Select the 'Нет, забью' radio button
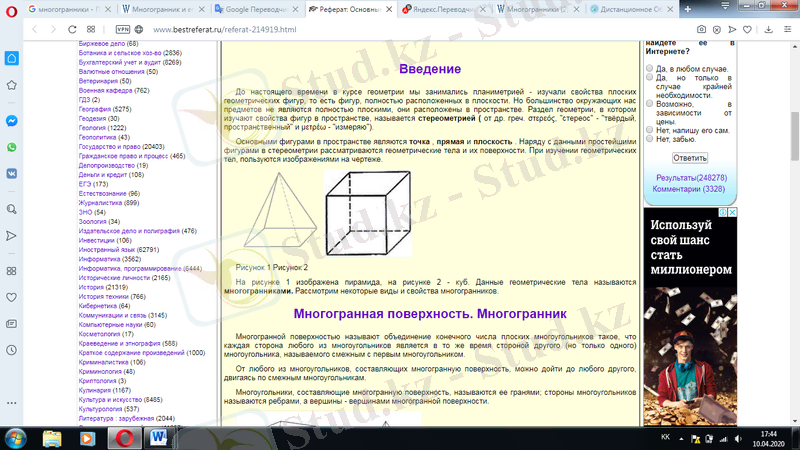 [651, 140]
